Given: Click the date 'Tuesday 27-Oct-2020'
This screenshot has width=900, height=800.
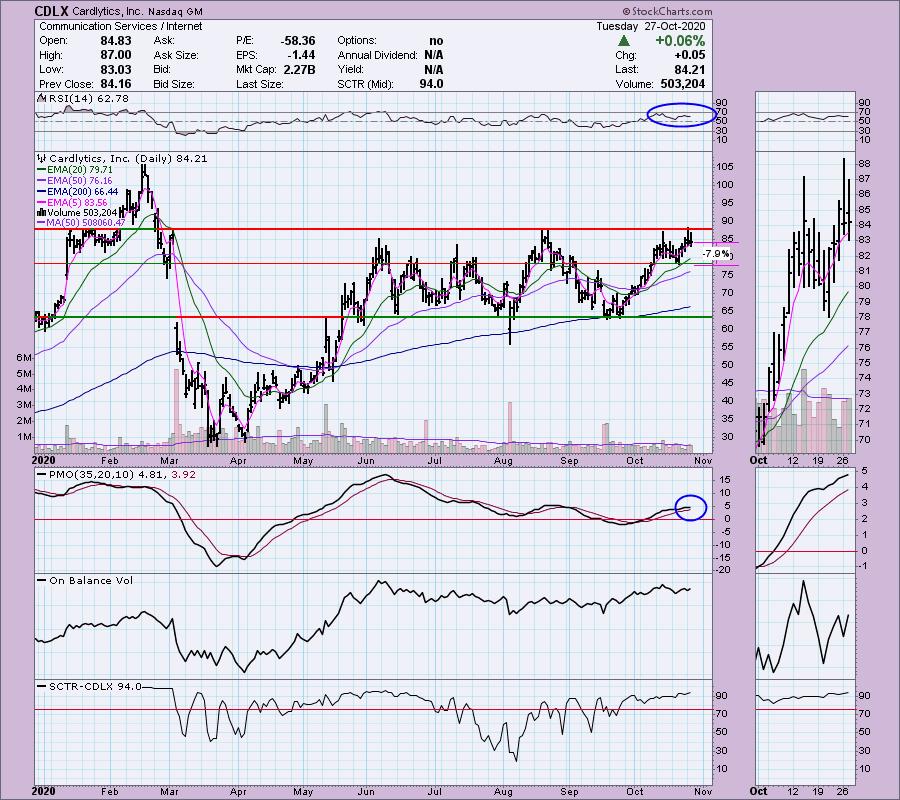Looking at the screenshot, I should (650, 26).
